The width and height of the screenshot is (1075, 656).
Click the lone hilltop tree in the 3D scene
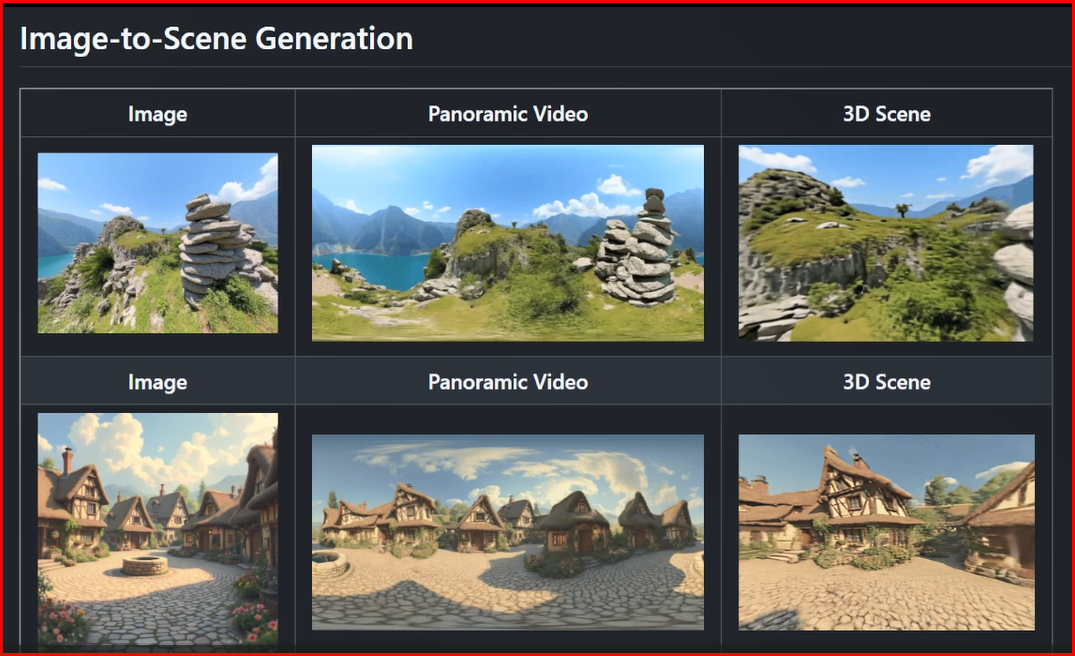(903, 210)
